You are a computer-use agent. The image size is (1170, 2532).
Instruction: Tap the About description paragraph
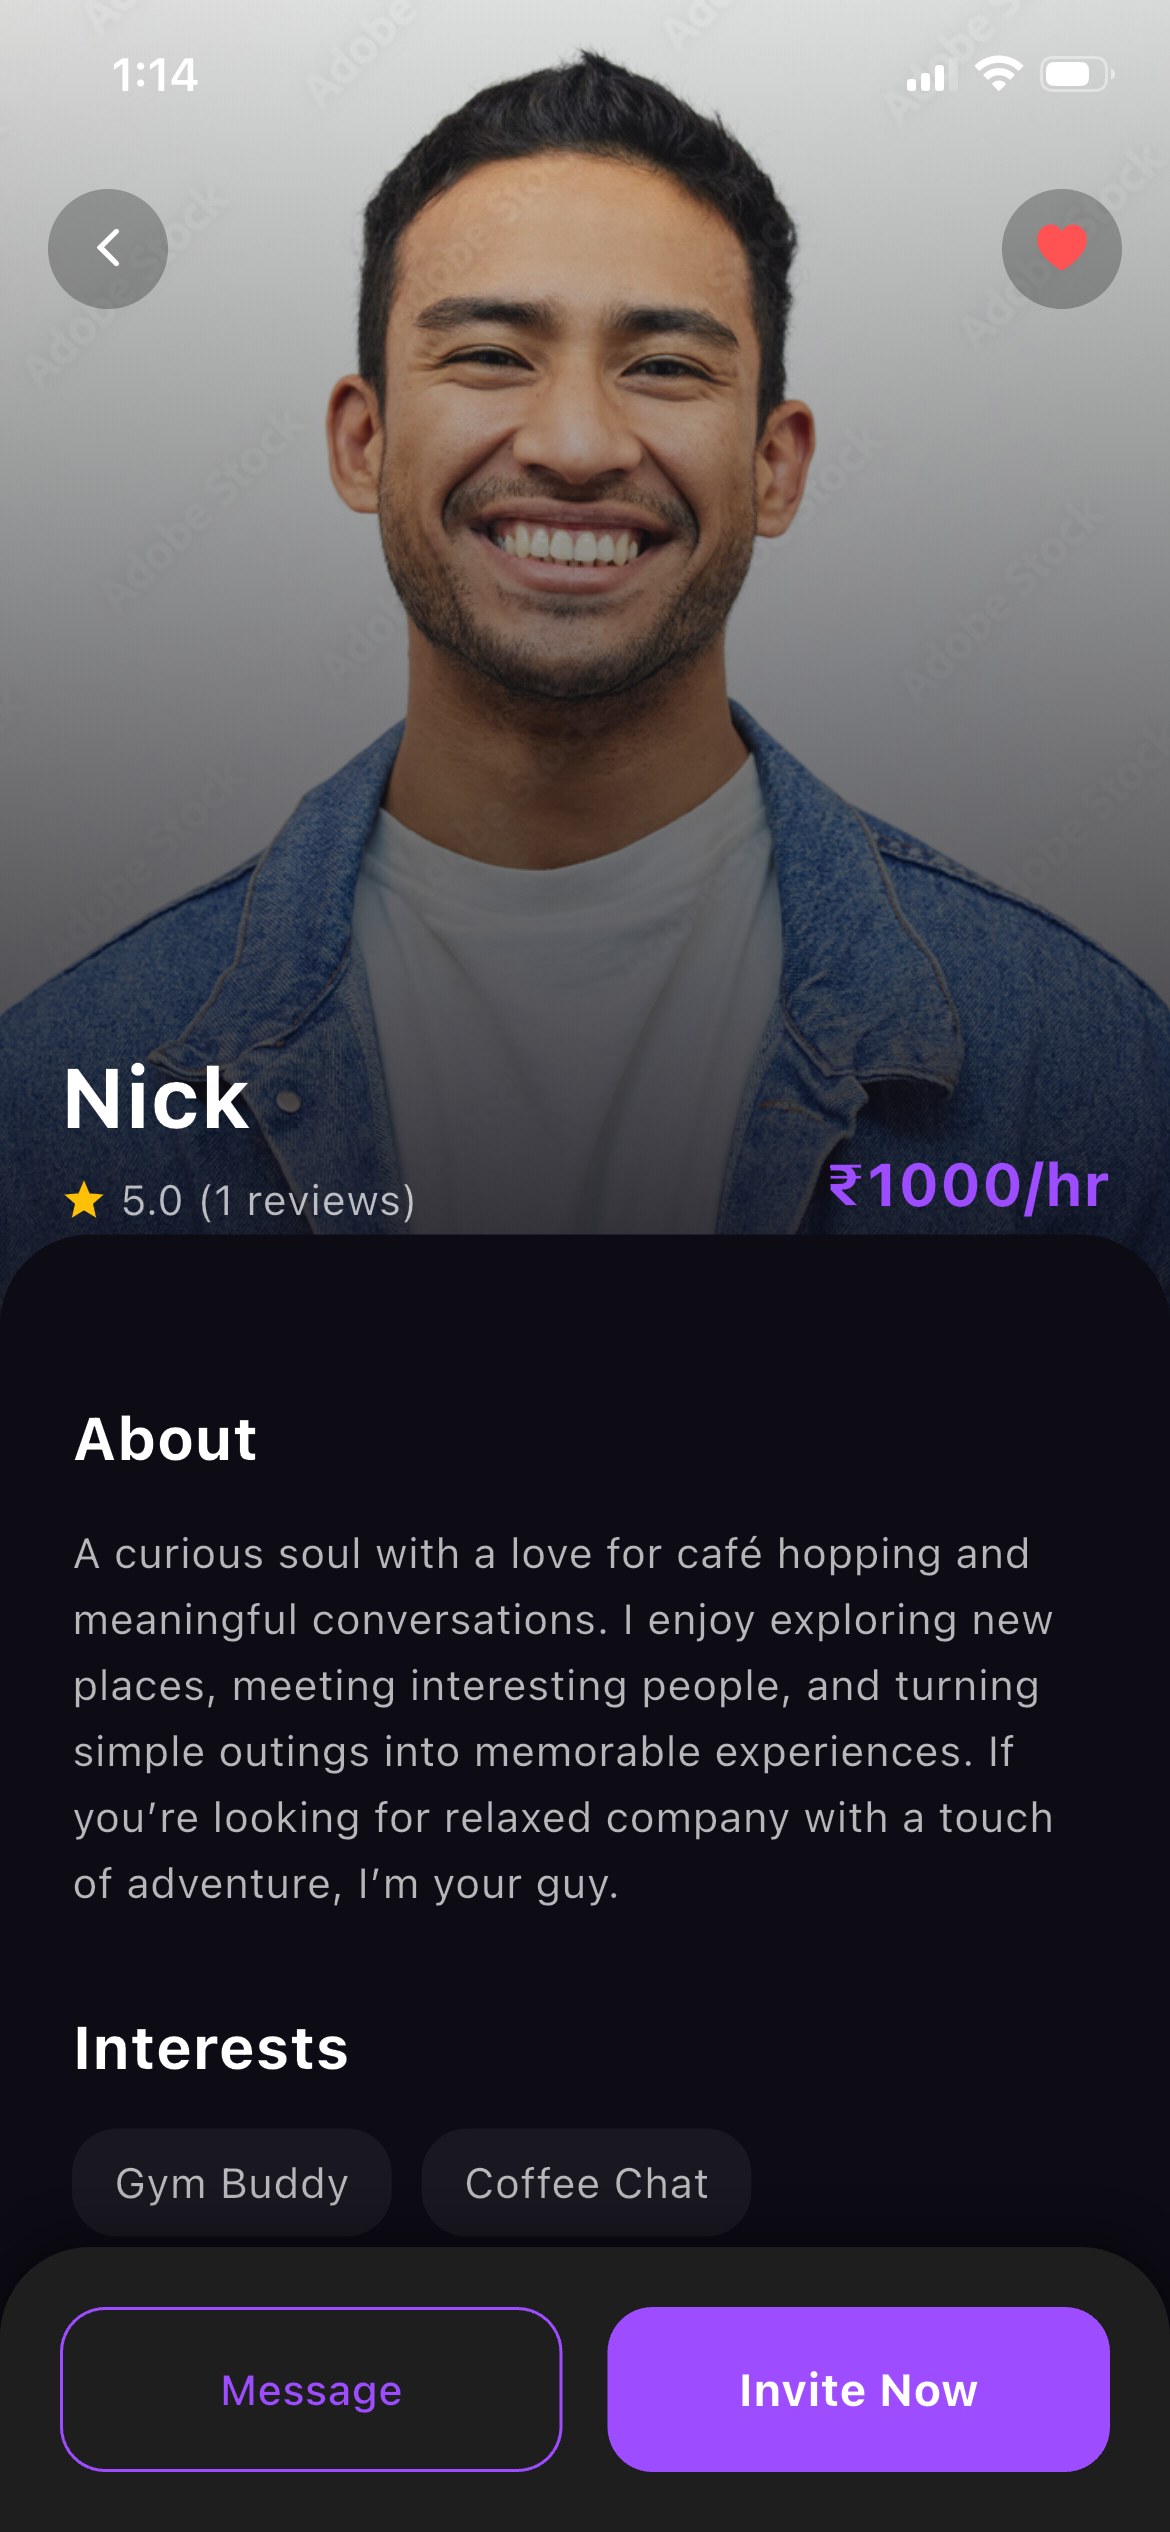coord(564,1719)
